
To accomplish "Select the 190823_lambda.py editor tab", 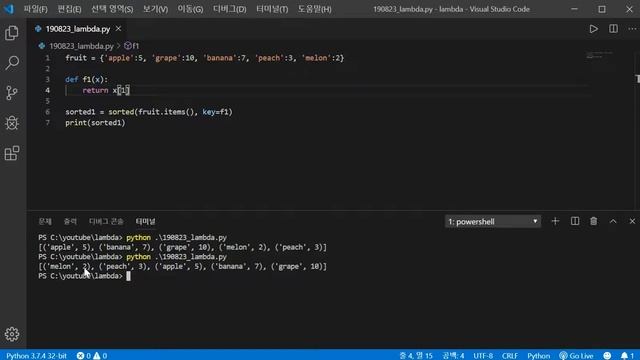I will [x=78, y=29].
